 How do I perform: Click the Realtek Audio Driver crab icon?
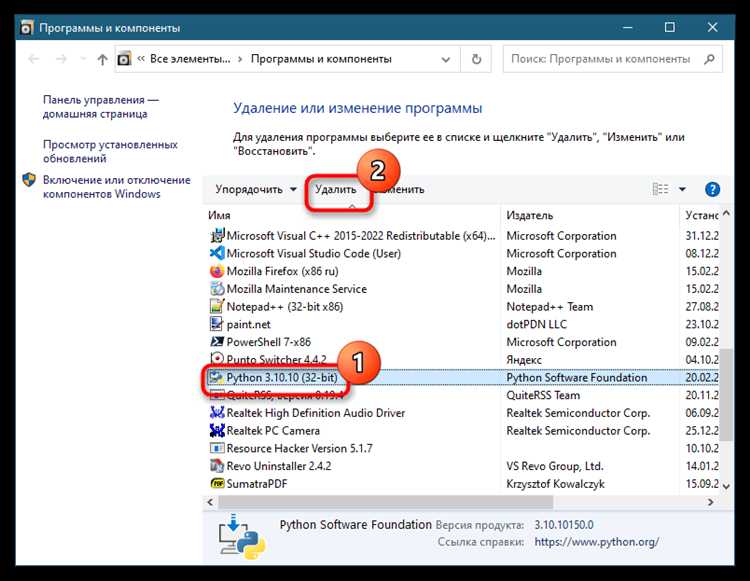pyautogui.click(x=217, y=412)
